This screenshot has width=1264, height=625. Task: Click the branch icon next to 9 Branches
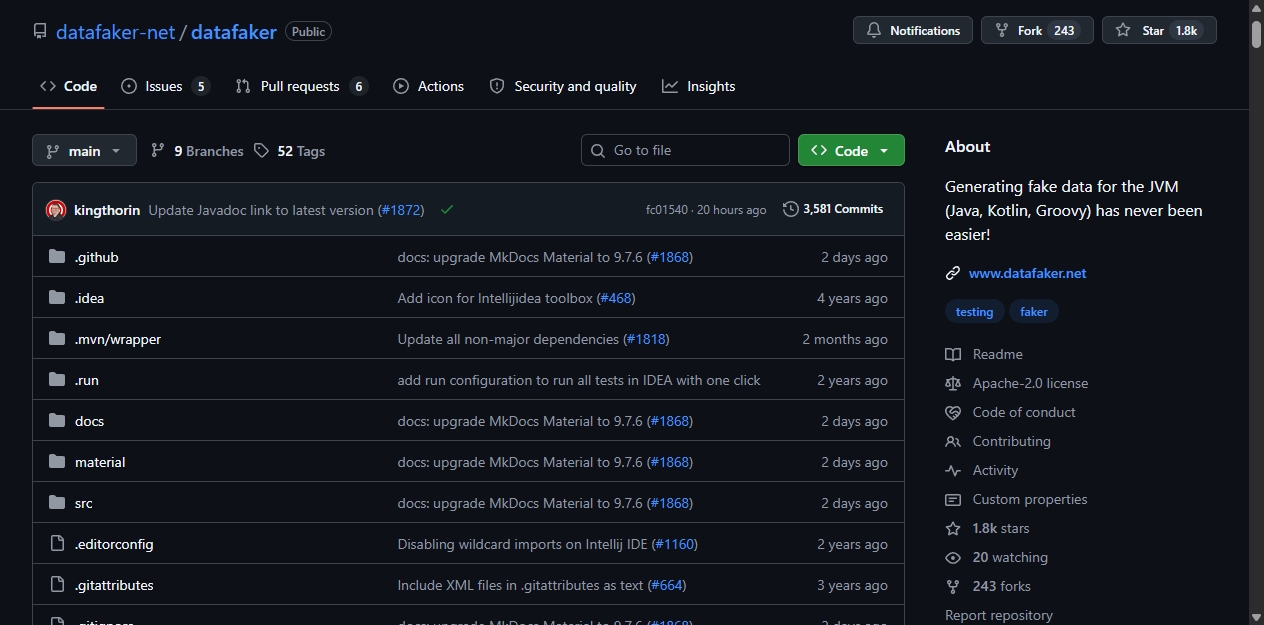pyautogui.click(x=158, y=150)
